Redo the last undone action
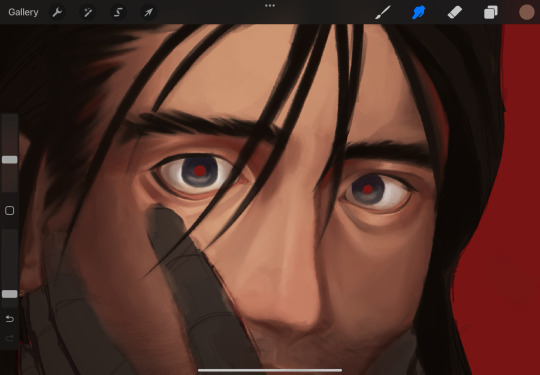This screenshot has height=375, width=540. pos(10,338)
